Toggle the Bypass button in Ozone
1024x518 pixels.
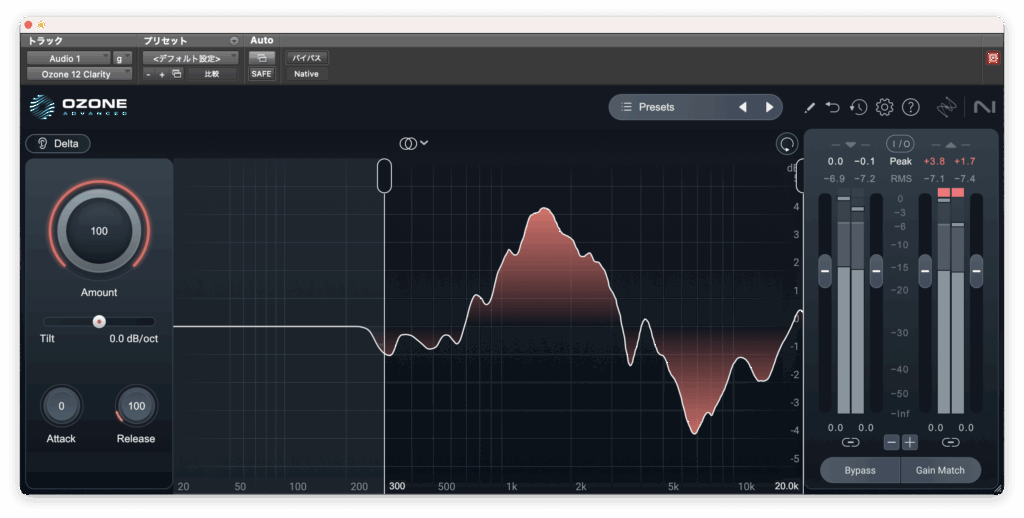point(859,470)
